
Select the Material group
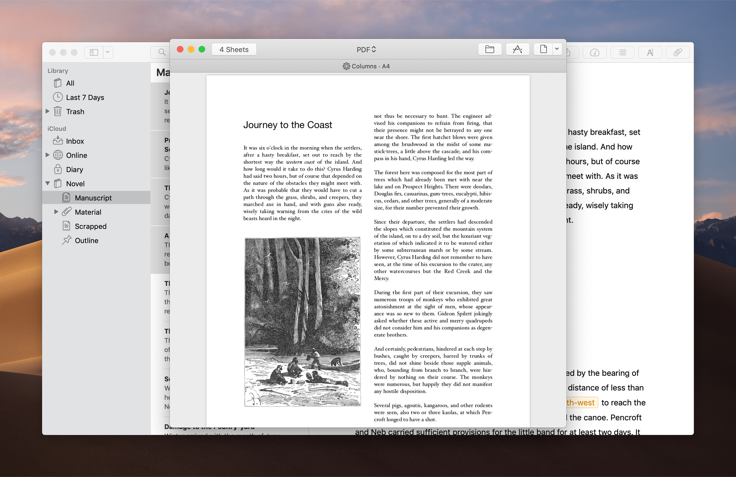coord(96,212)
